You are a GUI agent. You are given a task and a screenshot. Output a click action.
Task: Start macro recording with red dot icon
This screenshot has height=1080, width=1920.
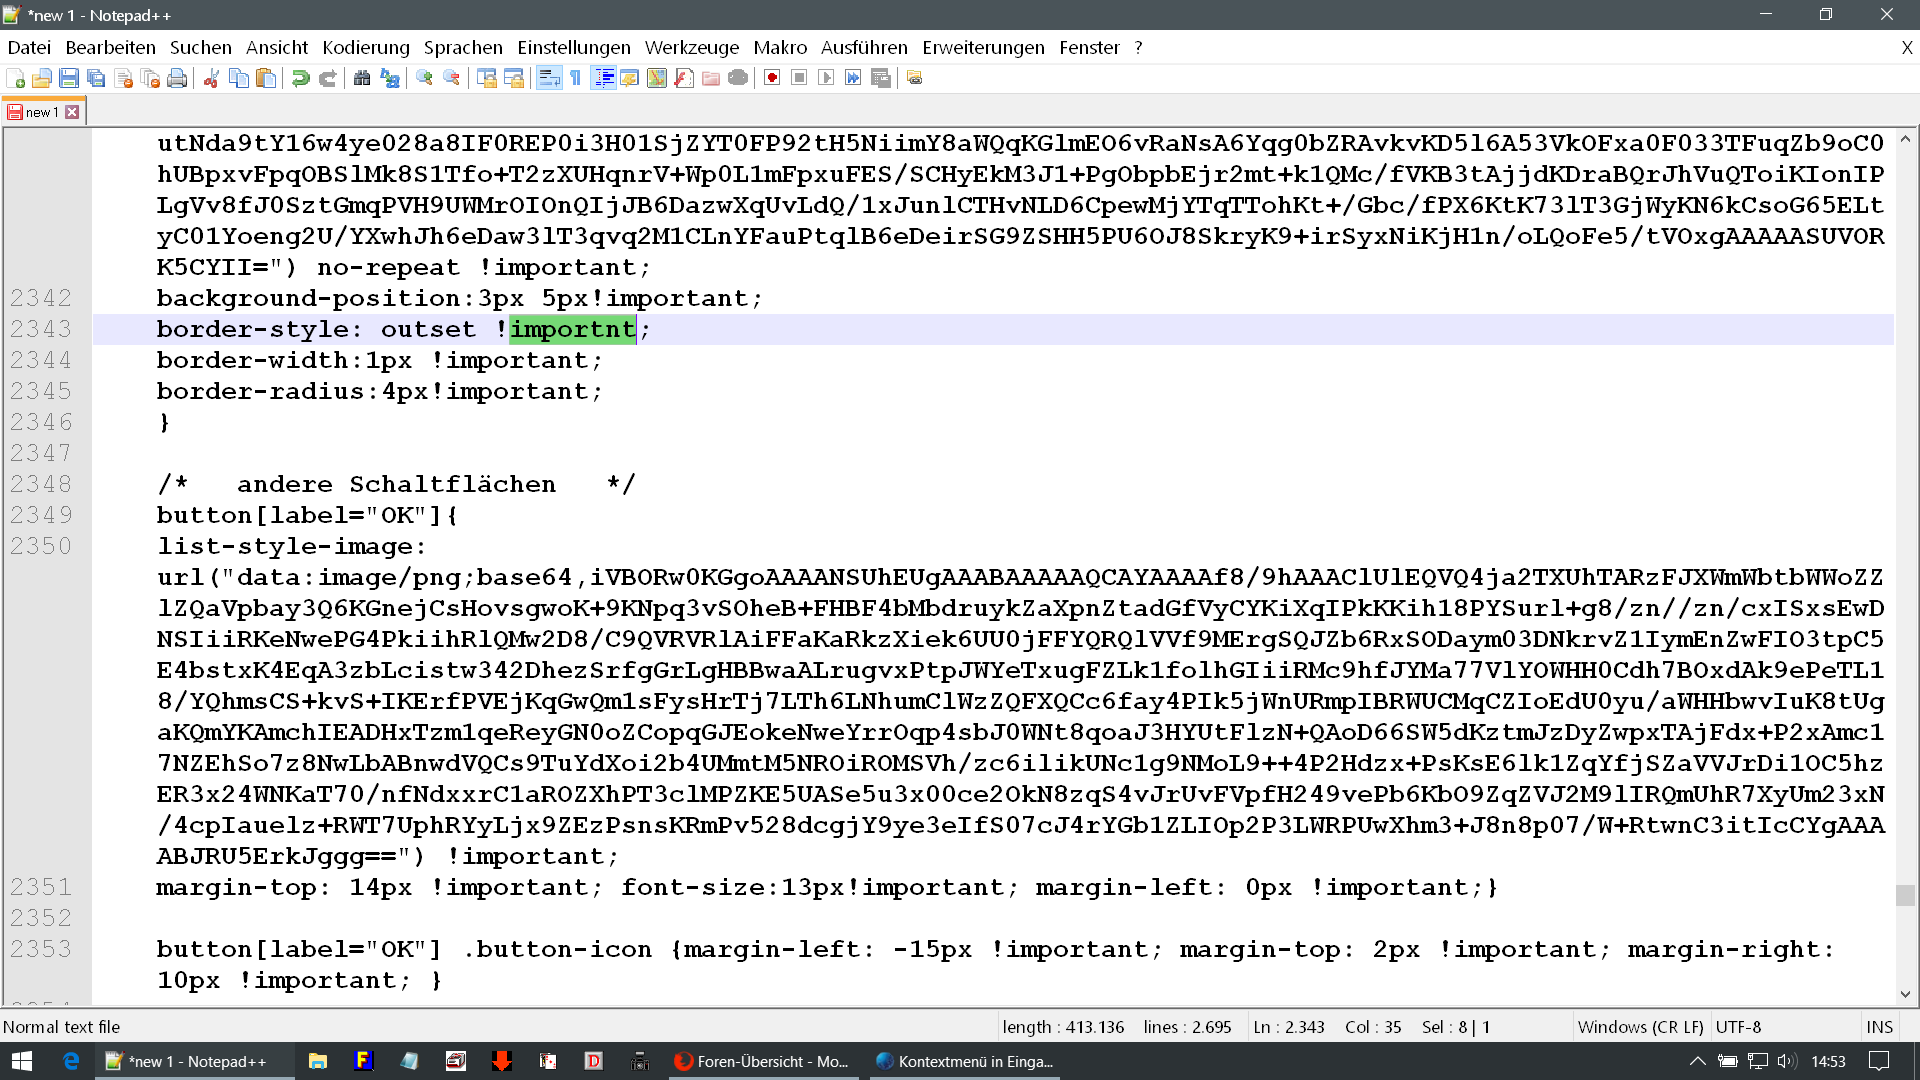772,78
